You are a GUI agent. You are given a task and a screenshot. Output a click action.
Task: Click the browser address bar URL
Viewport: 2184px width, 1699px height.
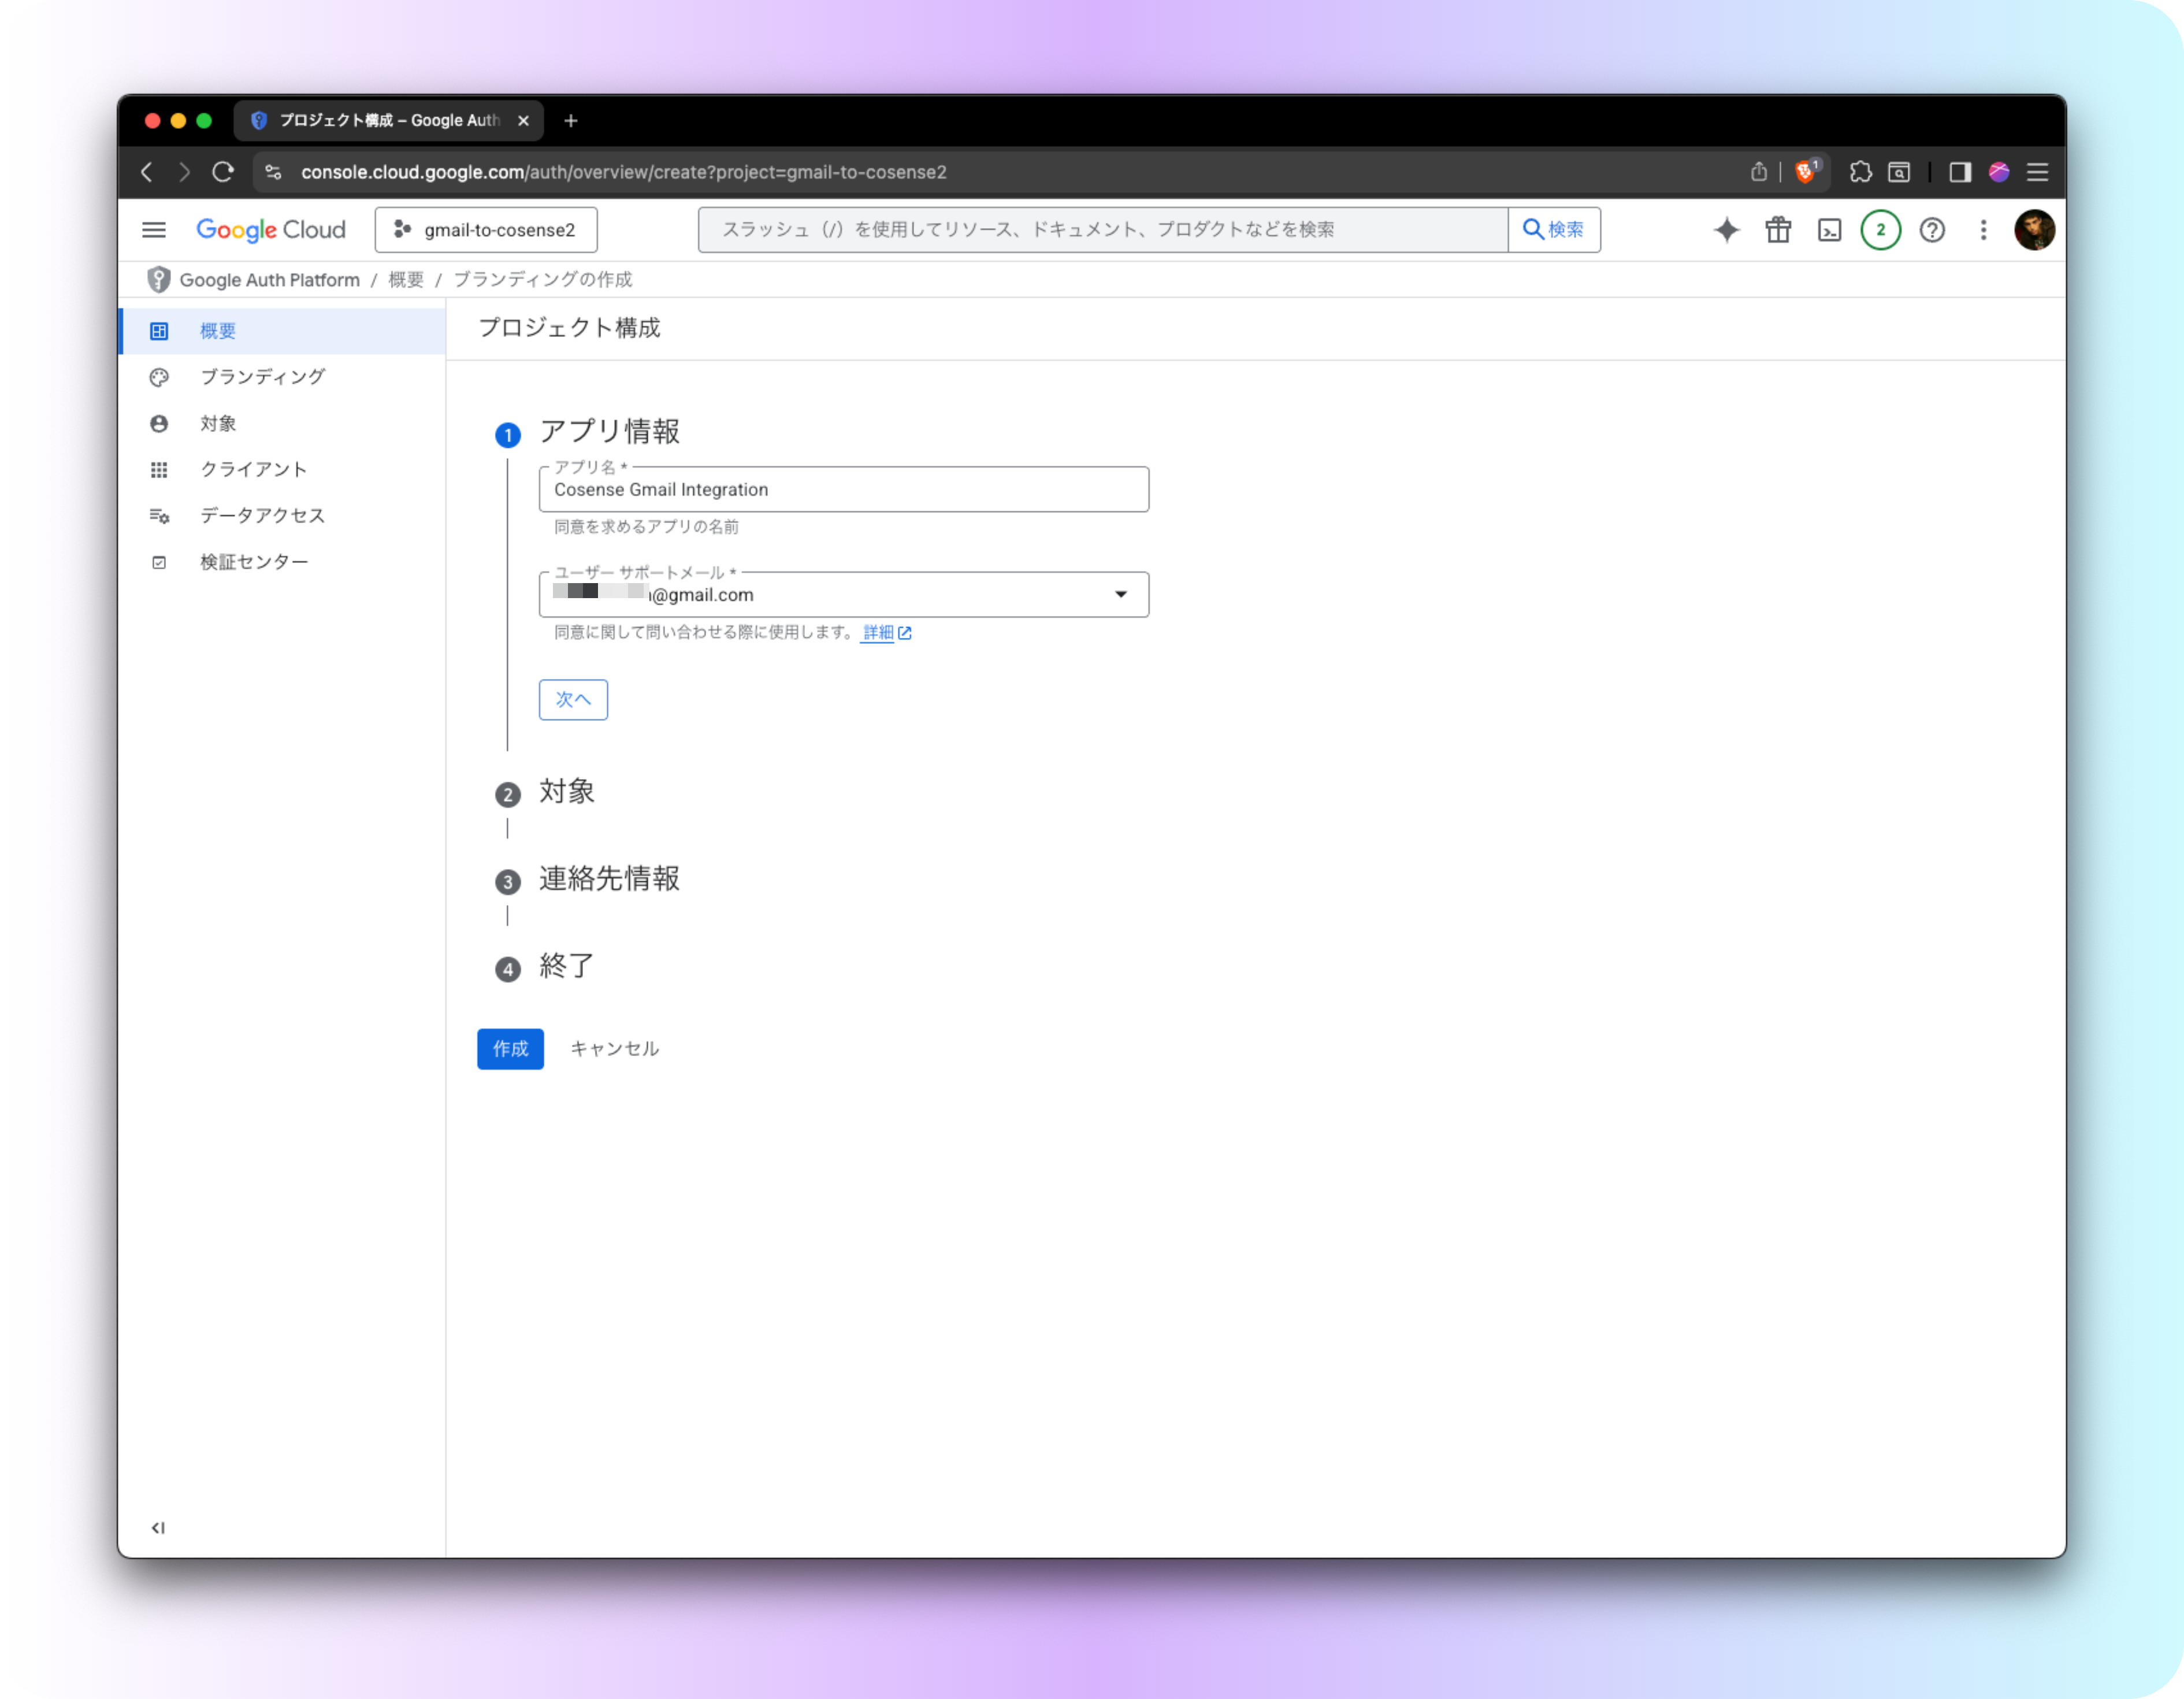tap(624, 172)
